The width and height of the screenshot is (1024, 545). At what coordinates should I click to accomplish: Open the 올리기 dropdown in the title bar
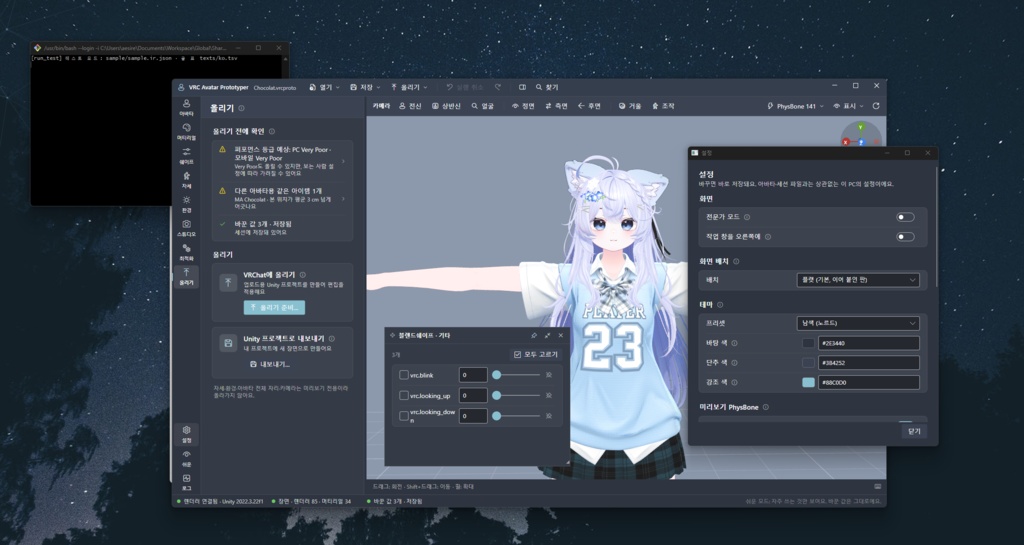pyautogui.click(x=409, y=87)
